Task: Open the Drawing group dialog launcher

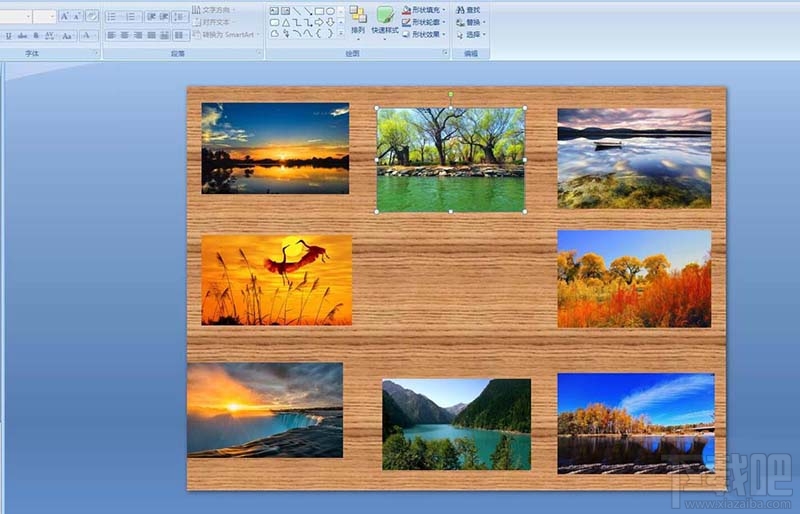Action: [x=444, y=53]
